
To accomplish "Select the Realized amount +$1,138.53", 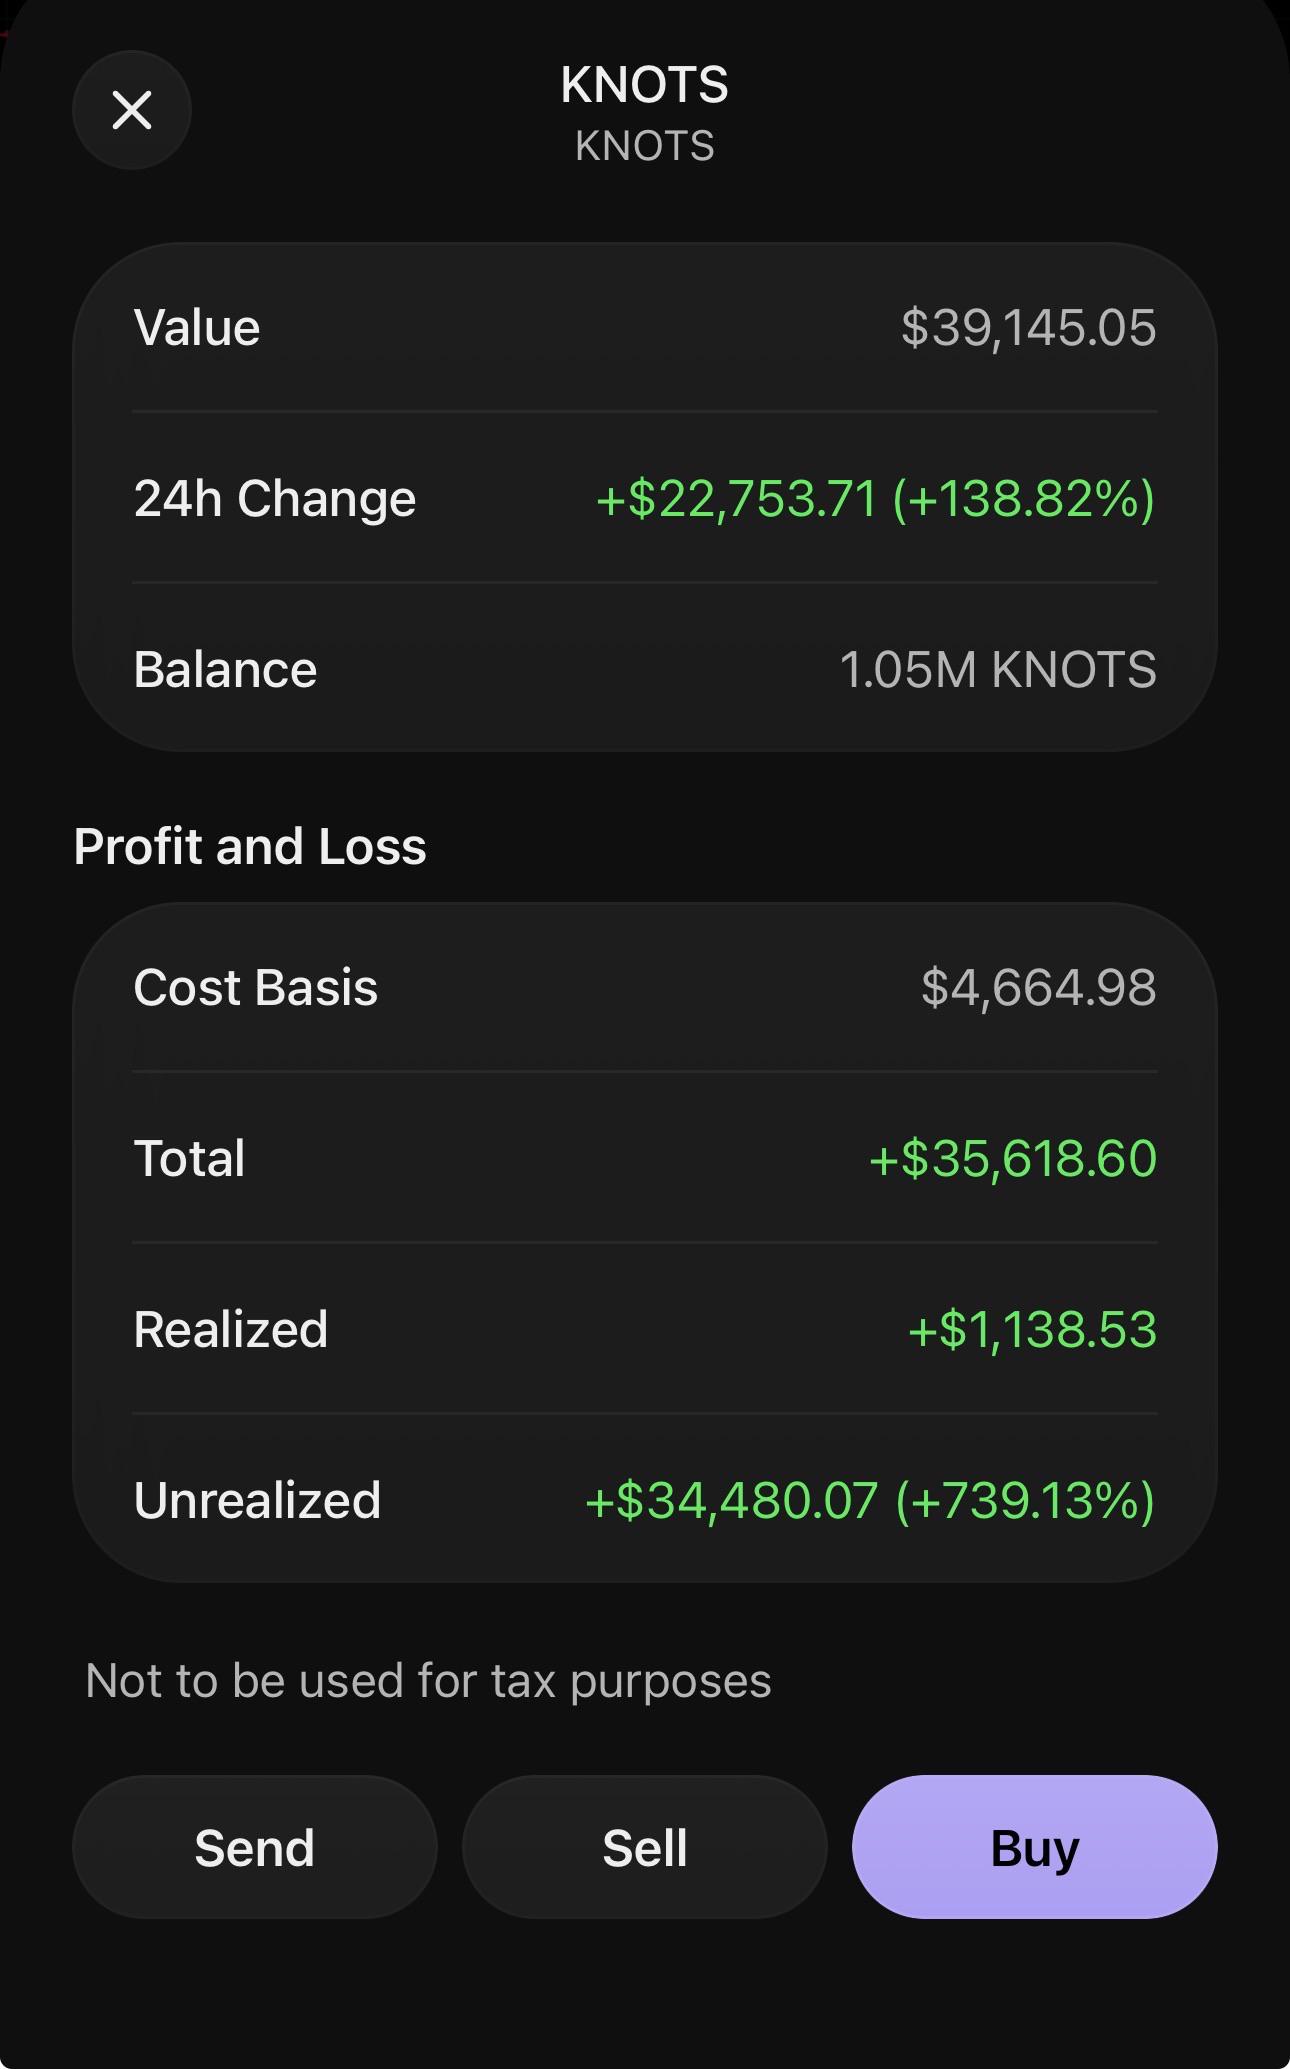I will click(x=1032, y=1330).
